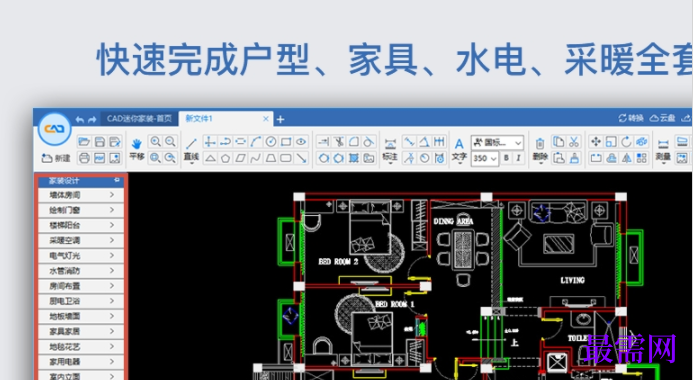Image resolution: width=695 pixels, height=380 pixels.
Task: Click the rotate circular arrow icon
Action: click(x=626, y=141)
